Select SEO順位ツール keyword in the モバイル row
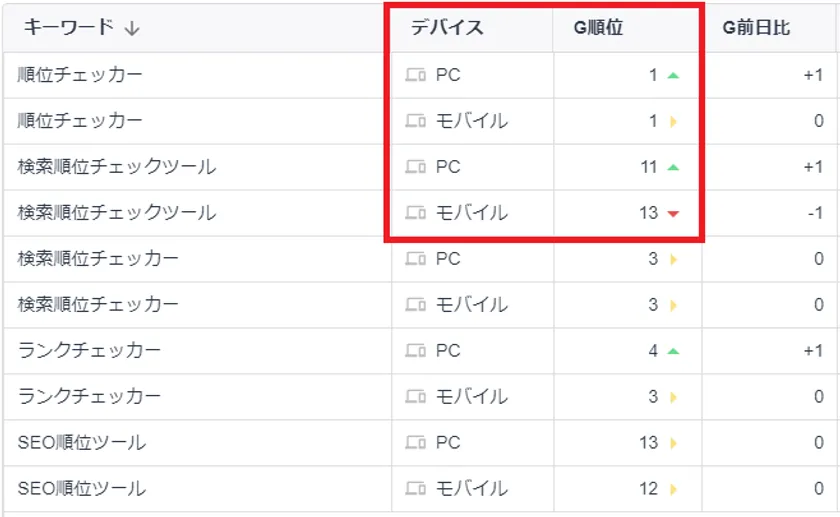This screenshot has width=840, height=517. click(x=82, y=489)
